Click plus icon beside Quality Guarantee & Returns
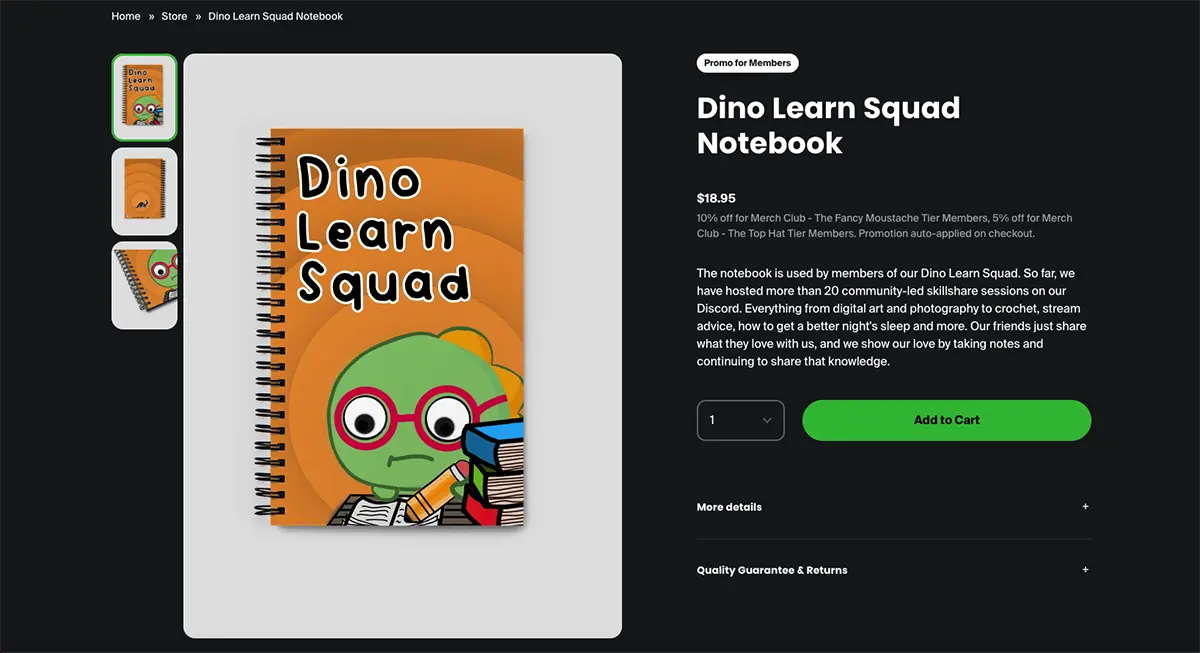Image resolution: width=1200 pixels, height=653 pixels. pos(1085,570)
